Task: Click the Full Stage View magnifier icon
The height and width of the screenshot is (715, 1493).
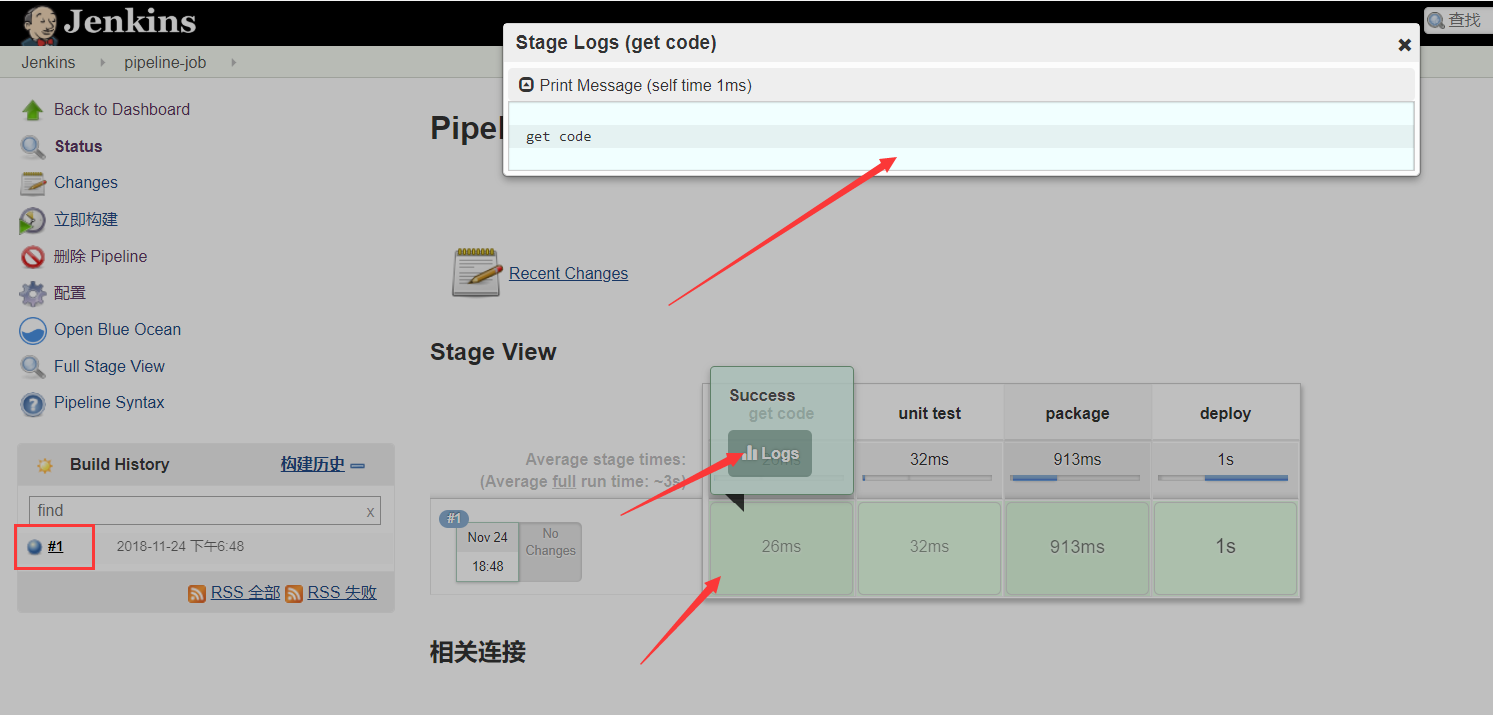Action: pos(32,366)
